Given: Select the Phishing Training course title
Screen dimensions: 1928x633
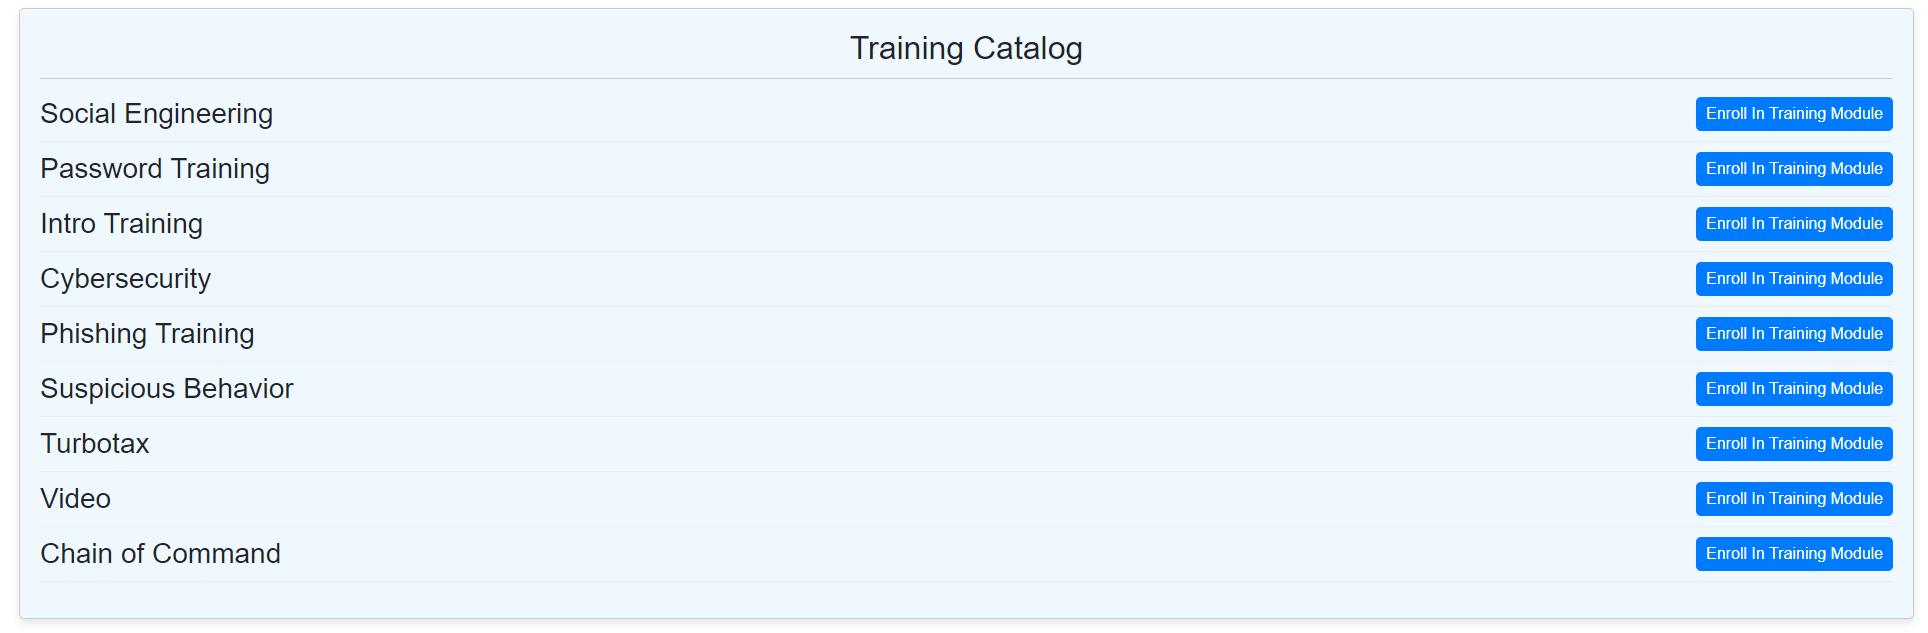Looking at the screenshot, I should tap(148, 334).
